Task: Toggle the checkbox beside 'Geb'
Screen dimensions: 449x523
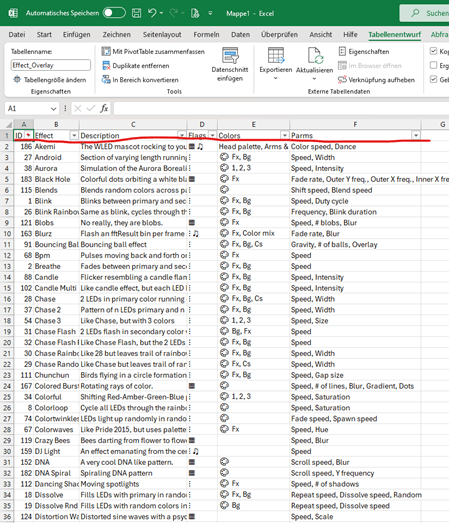Action: pyautogui.click(x=433, y=79)
